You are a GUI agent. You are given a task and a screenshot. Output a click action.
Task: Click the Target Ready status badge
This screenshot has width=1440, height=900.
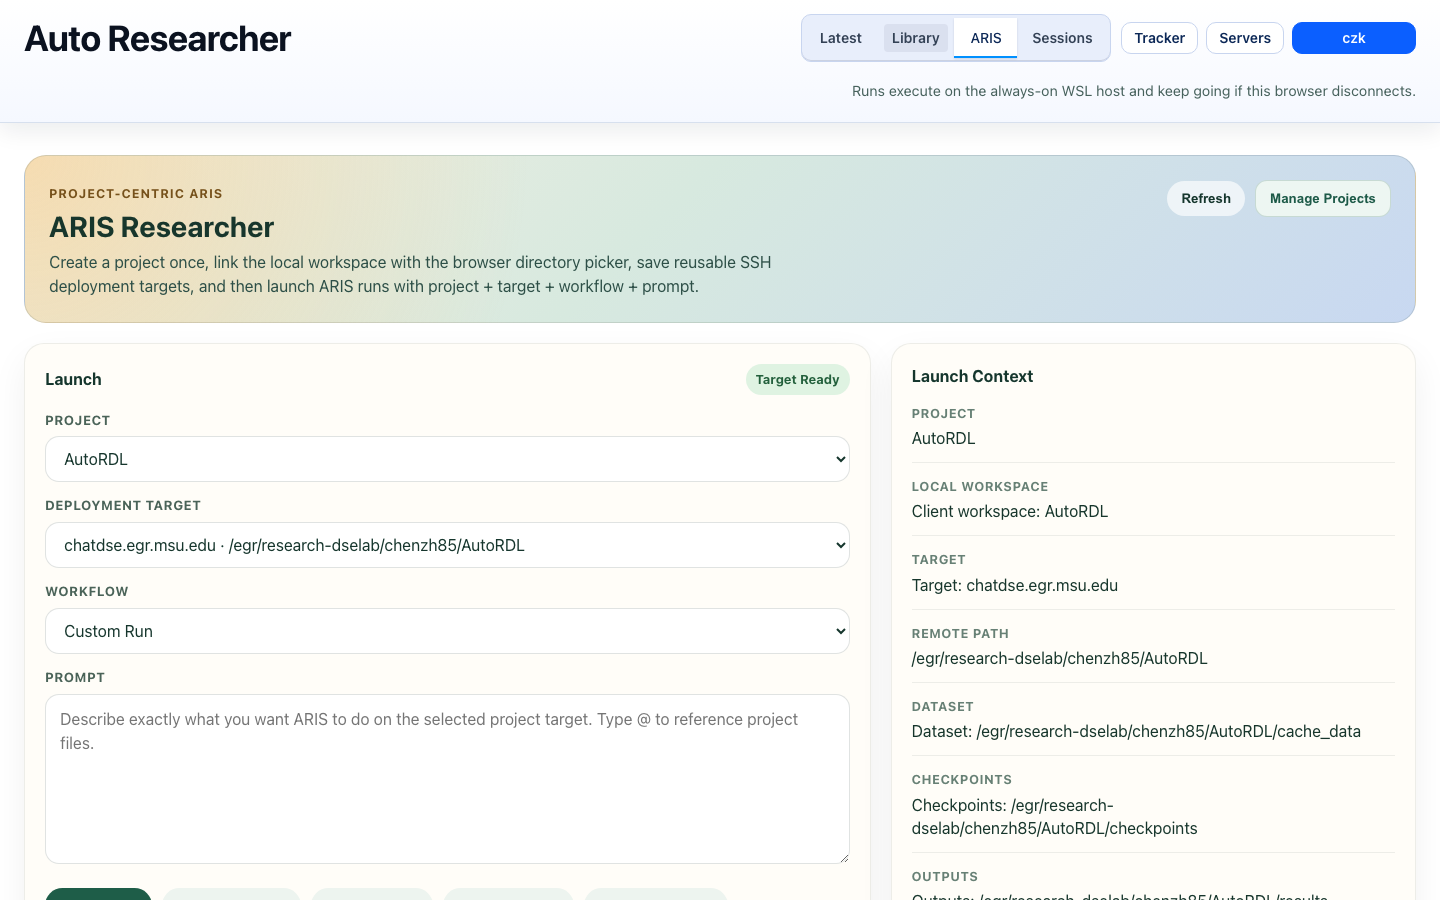pyautogui.click(x=797, y=379)
